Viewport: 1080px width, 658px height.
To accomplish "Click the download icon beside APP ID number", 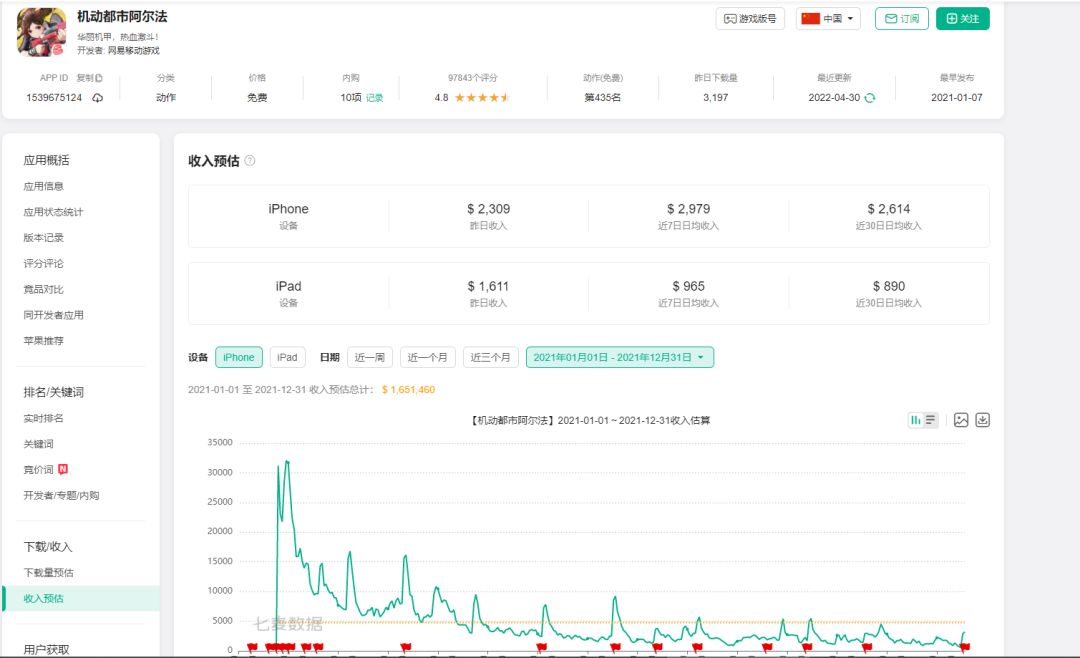I will 98,98.
